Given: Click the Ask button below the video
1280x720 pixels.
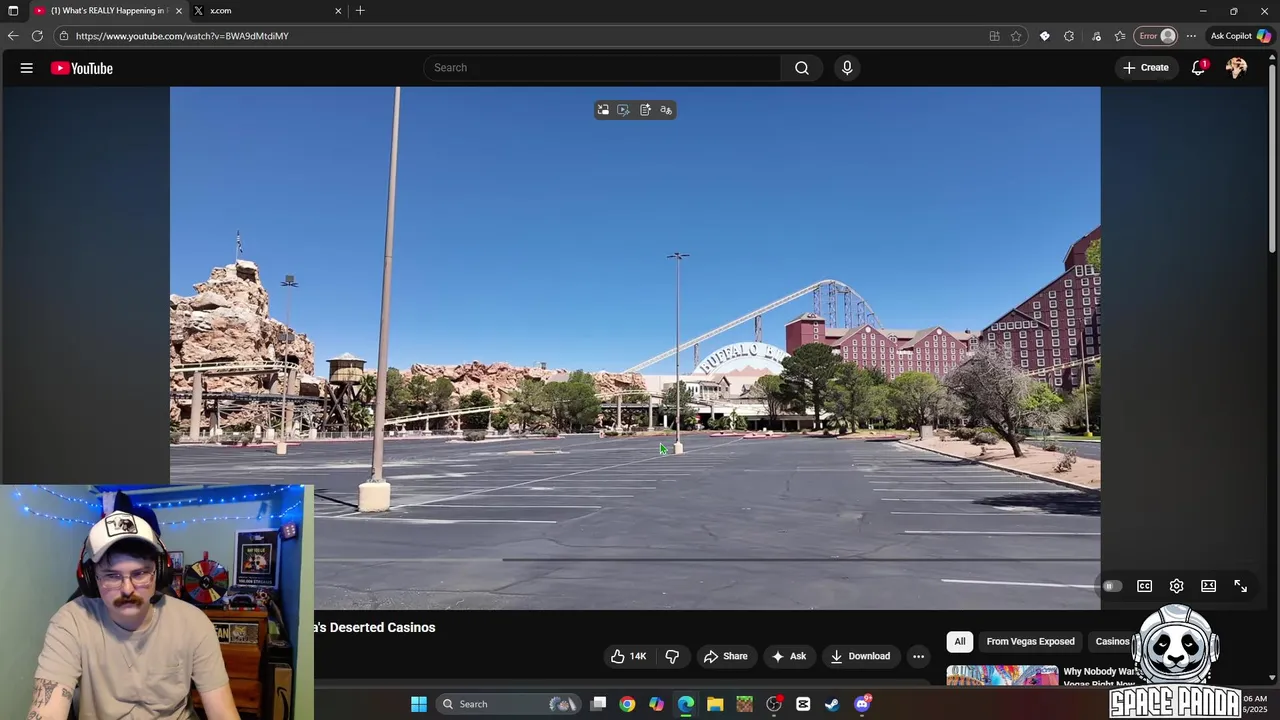Looking at the screenshot, I should [x=789, y=656].
